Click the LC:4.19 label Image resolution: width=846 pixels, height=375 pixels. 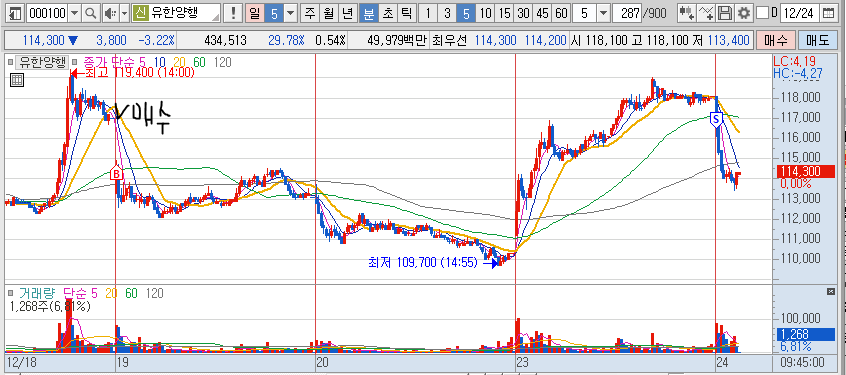(793, 61)
